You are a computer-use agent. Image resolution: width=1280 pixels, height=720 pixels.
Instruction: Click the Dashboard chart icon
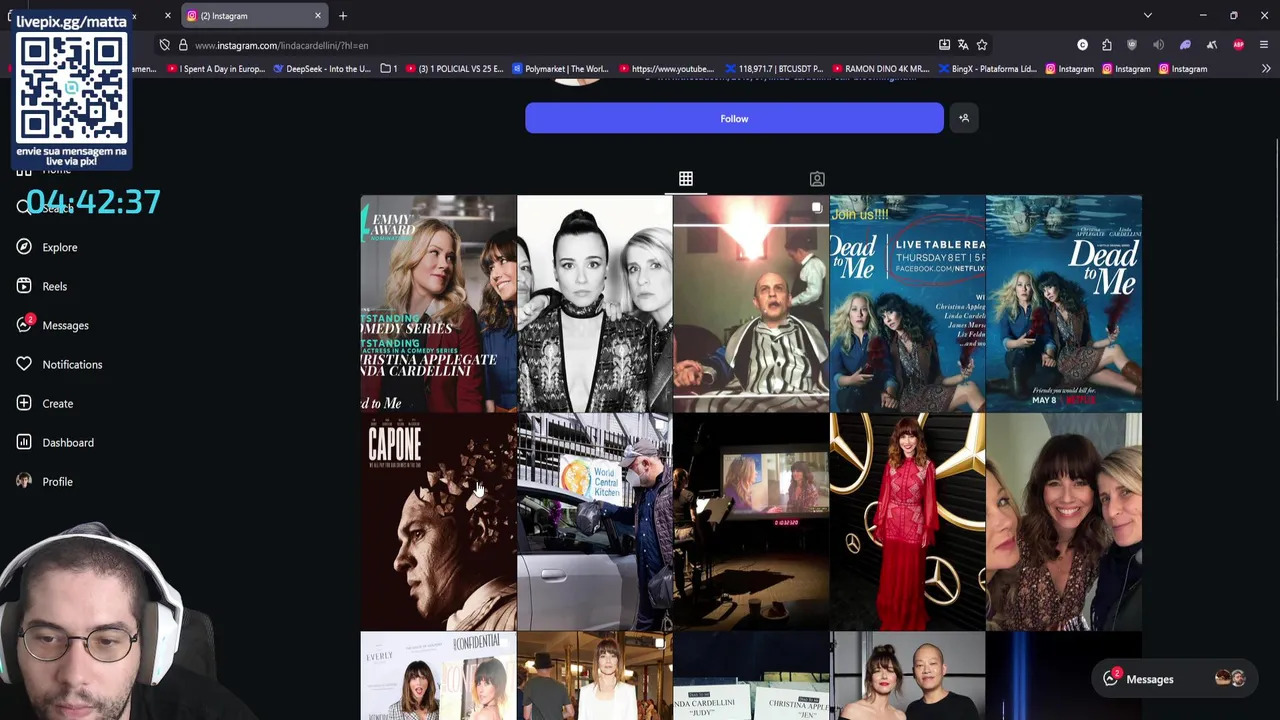click(24, 442)
